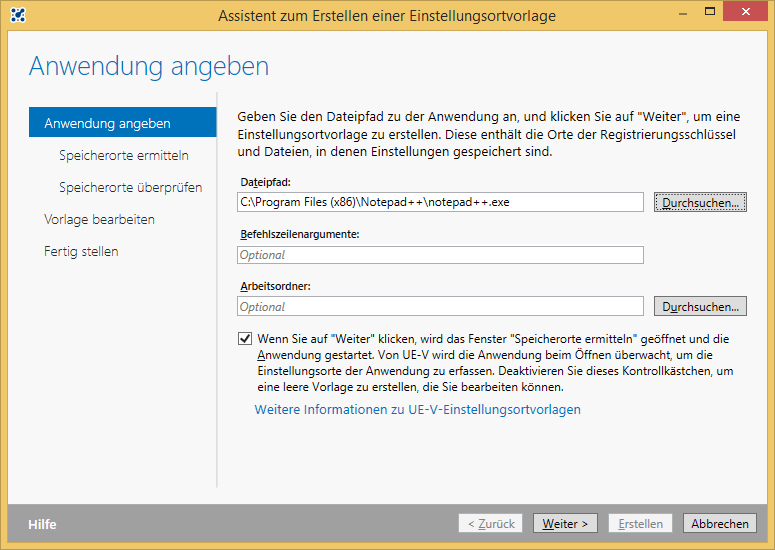Viewport: 775px width, 550px height.
Task: Click the Abbrechen button
Action: point(720,523)
